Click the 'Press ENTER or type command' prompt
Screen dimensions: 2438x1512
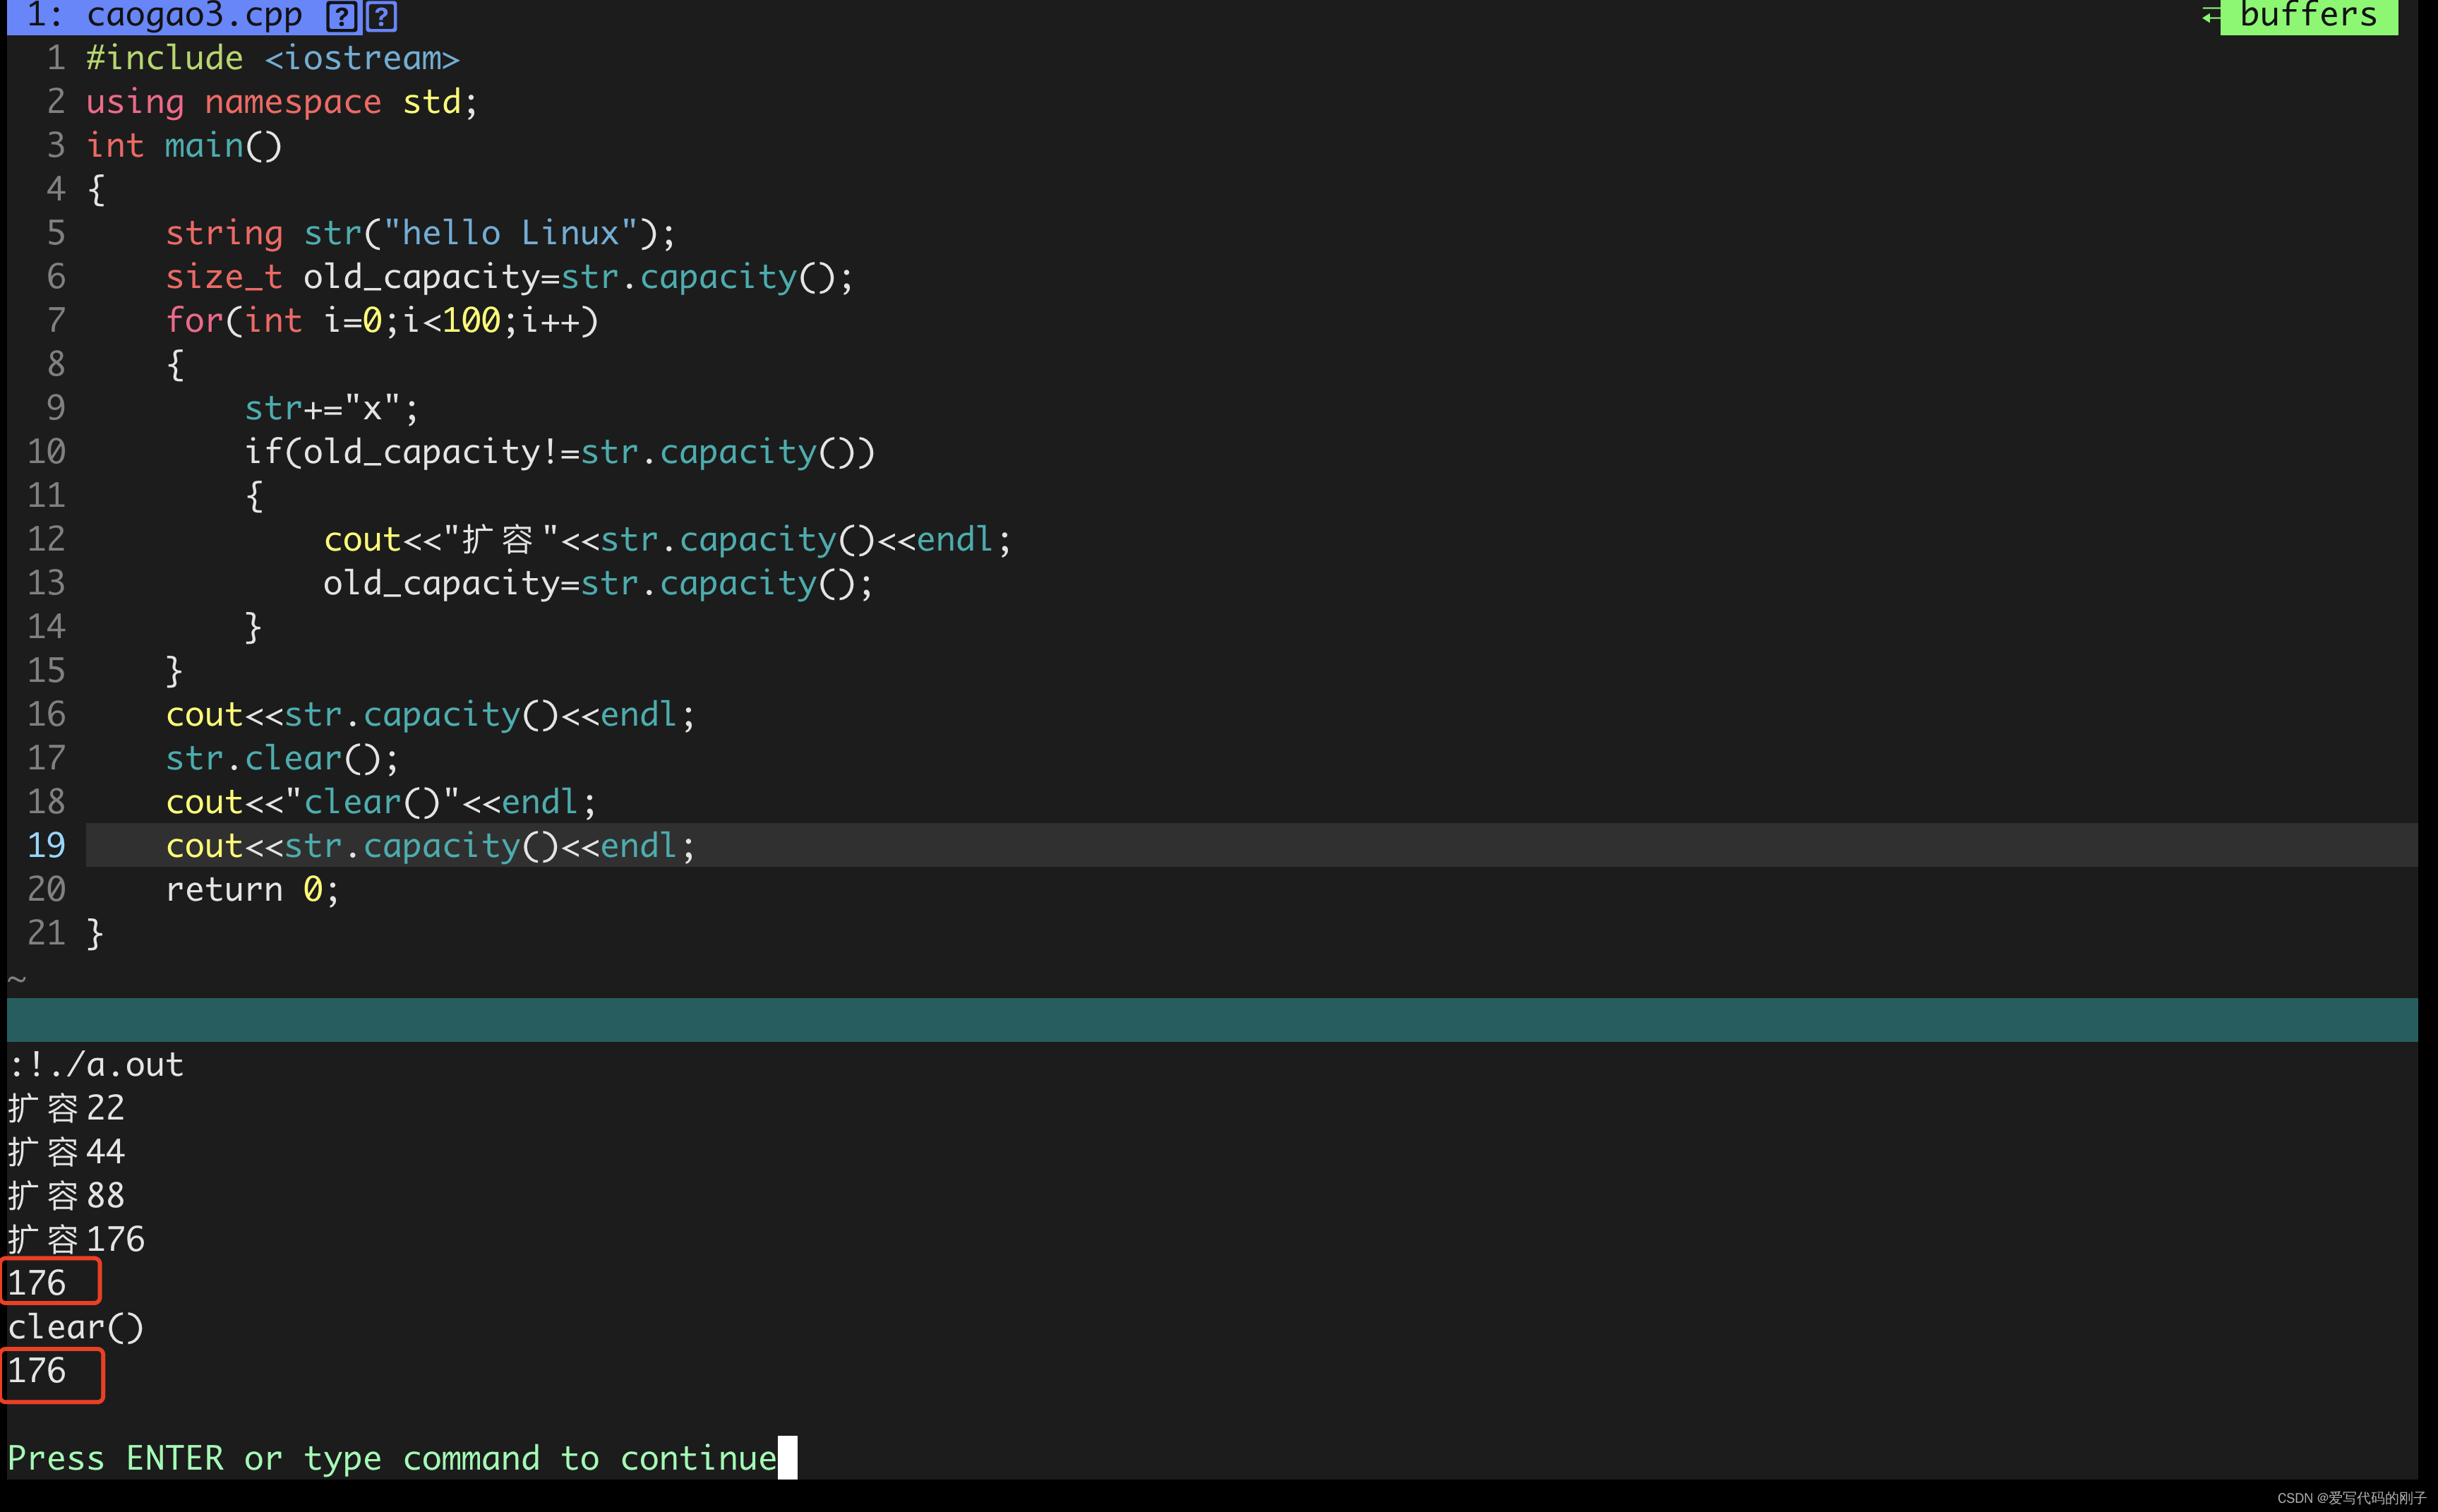pos(392,1459)
